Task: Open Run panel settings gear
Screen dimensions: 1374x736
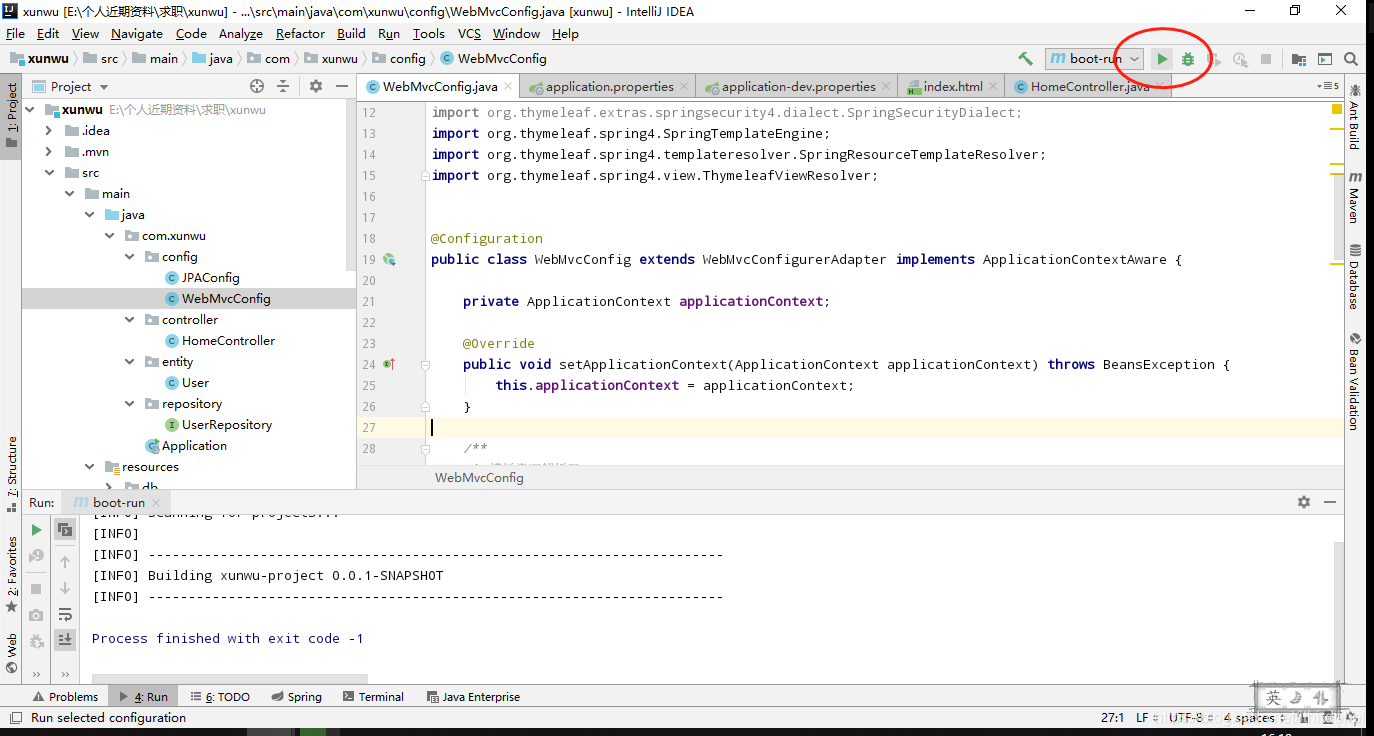Action: 1304,502
